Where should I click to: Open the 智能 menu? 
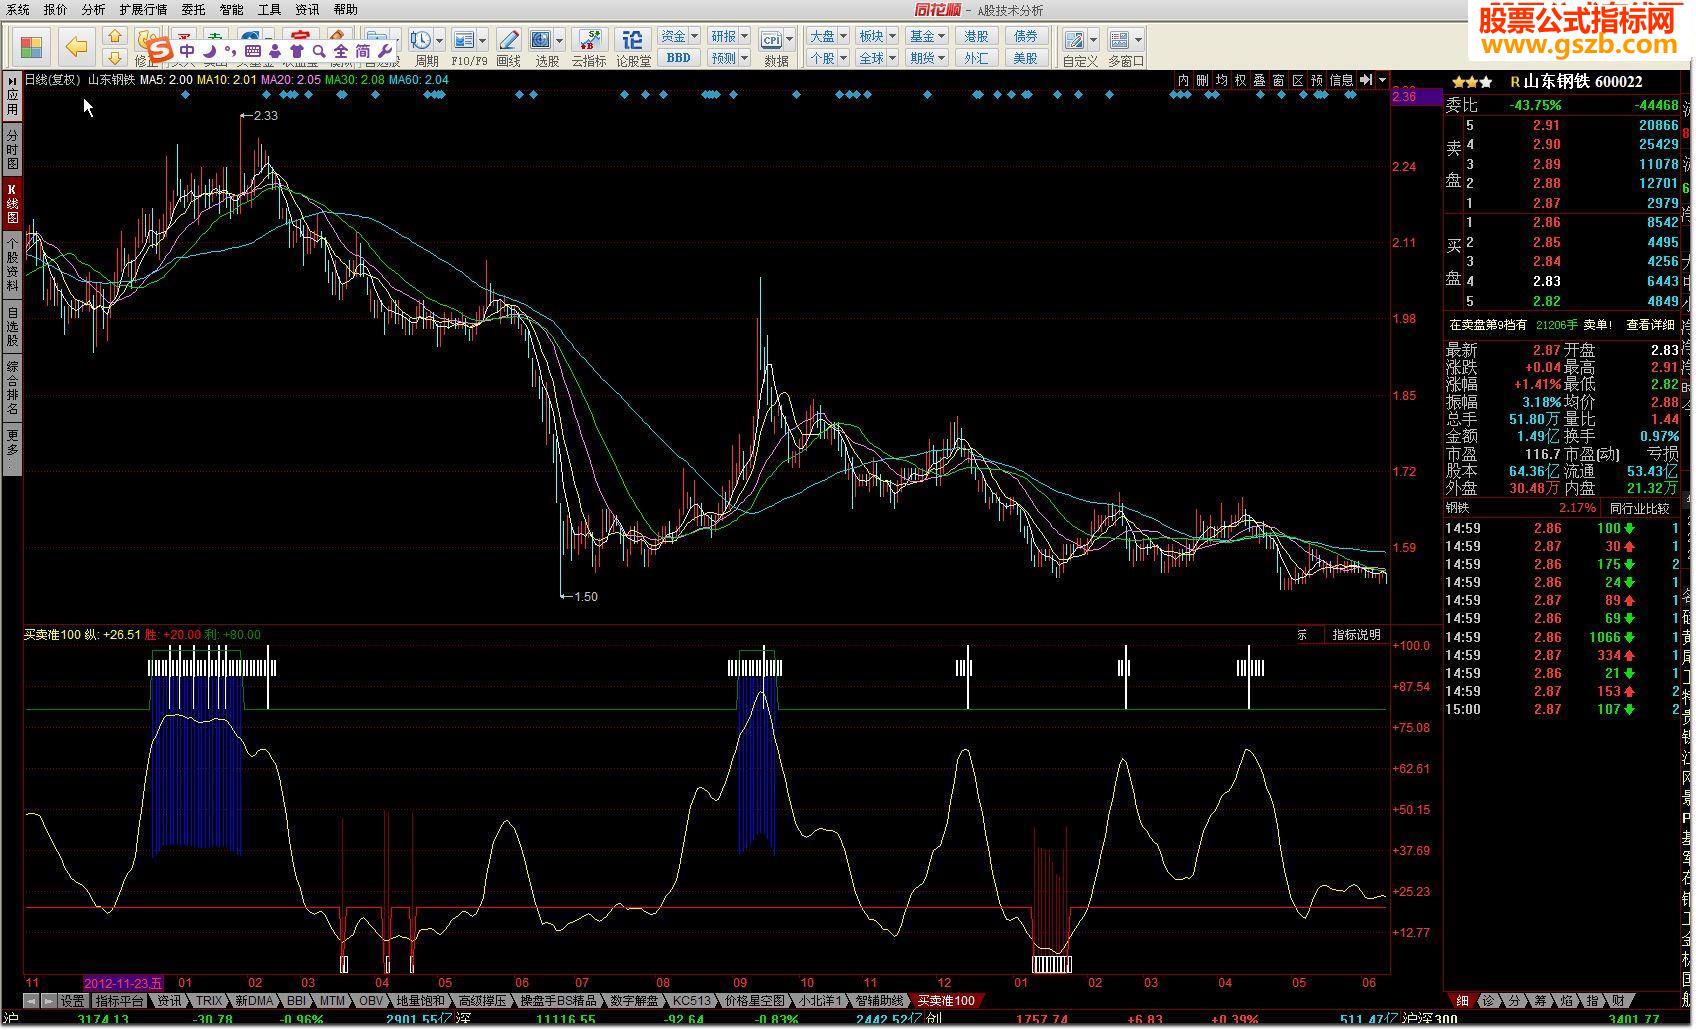click(x=231, y=9)
